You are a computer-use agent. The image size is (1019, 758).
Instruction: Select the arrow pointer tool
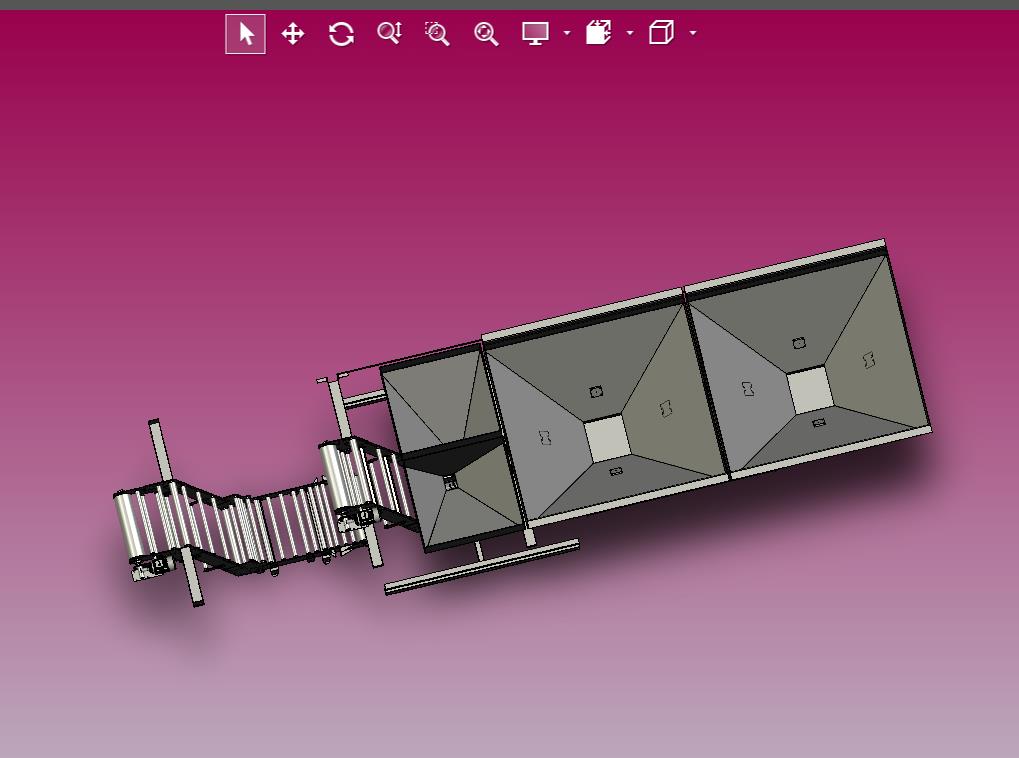click(245, 34)
